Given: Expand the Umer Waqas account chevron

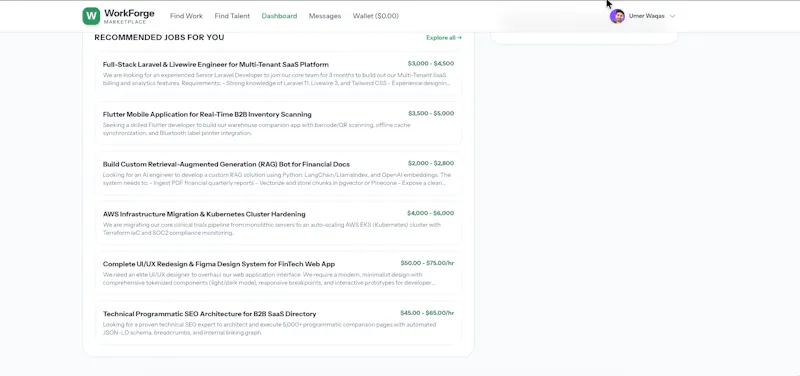Looking at the screenshot, I should tap(672, 16).
